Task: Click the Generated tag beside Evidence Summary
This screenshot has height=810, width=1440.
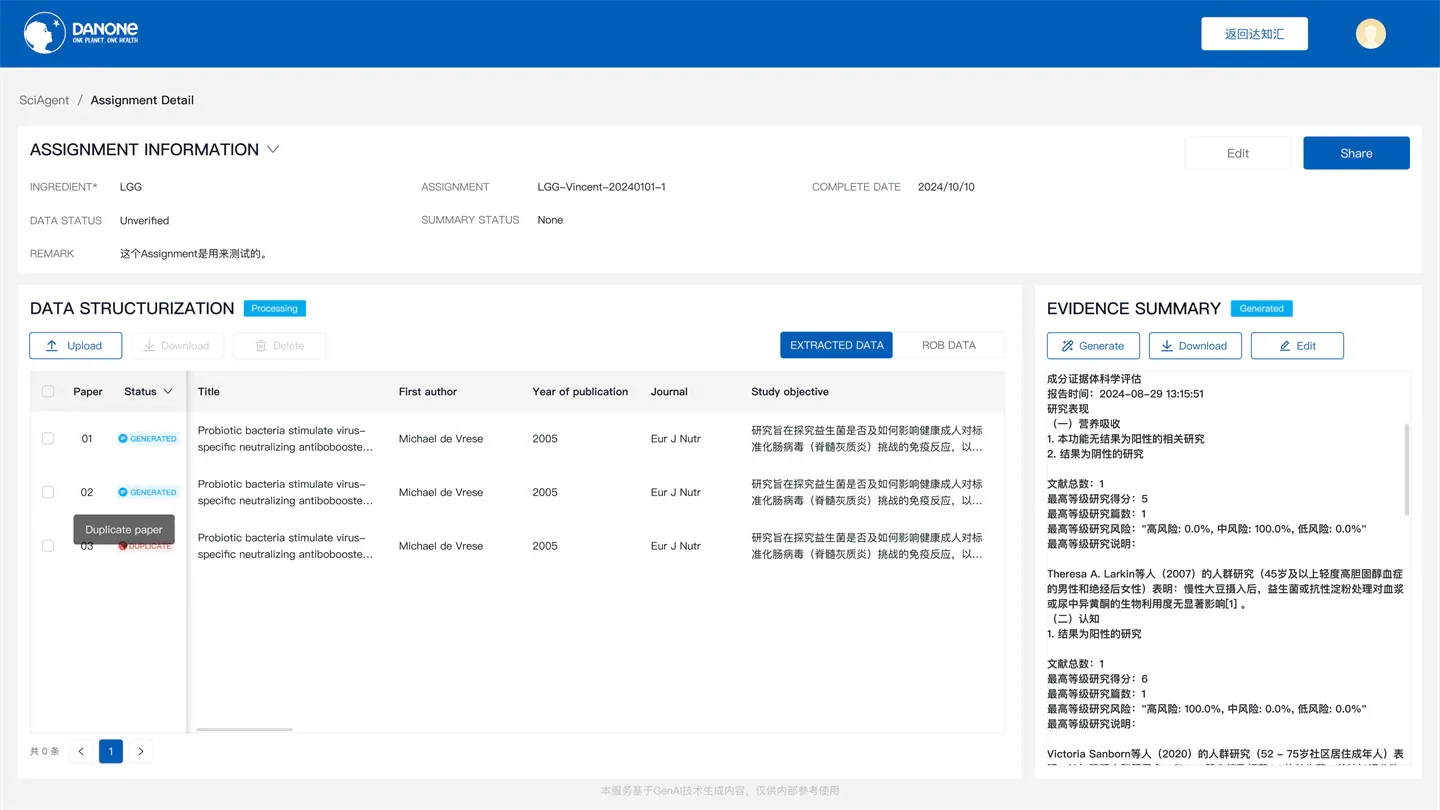Action: click(x=1262, y=309)
